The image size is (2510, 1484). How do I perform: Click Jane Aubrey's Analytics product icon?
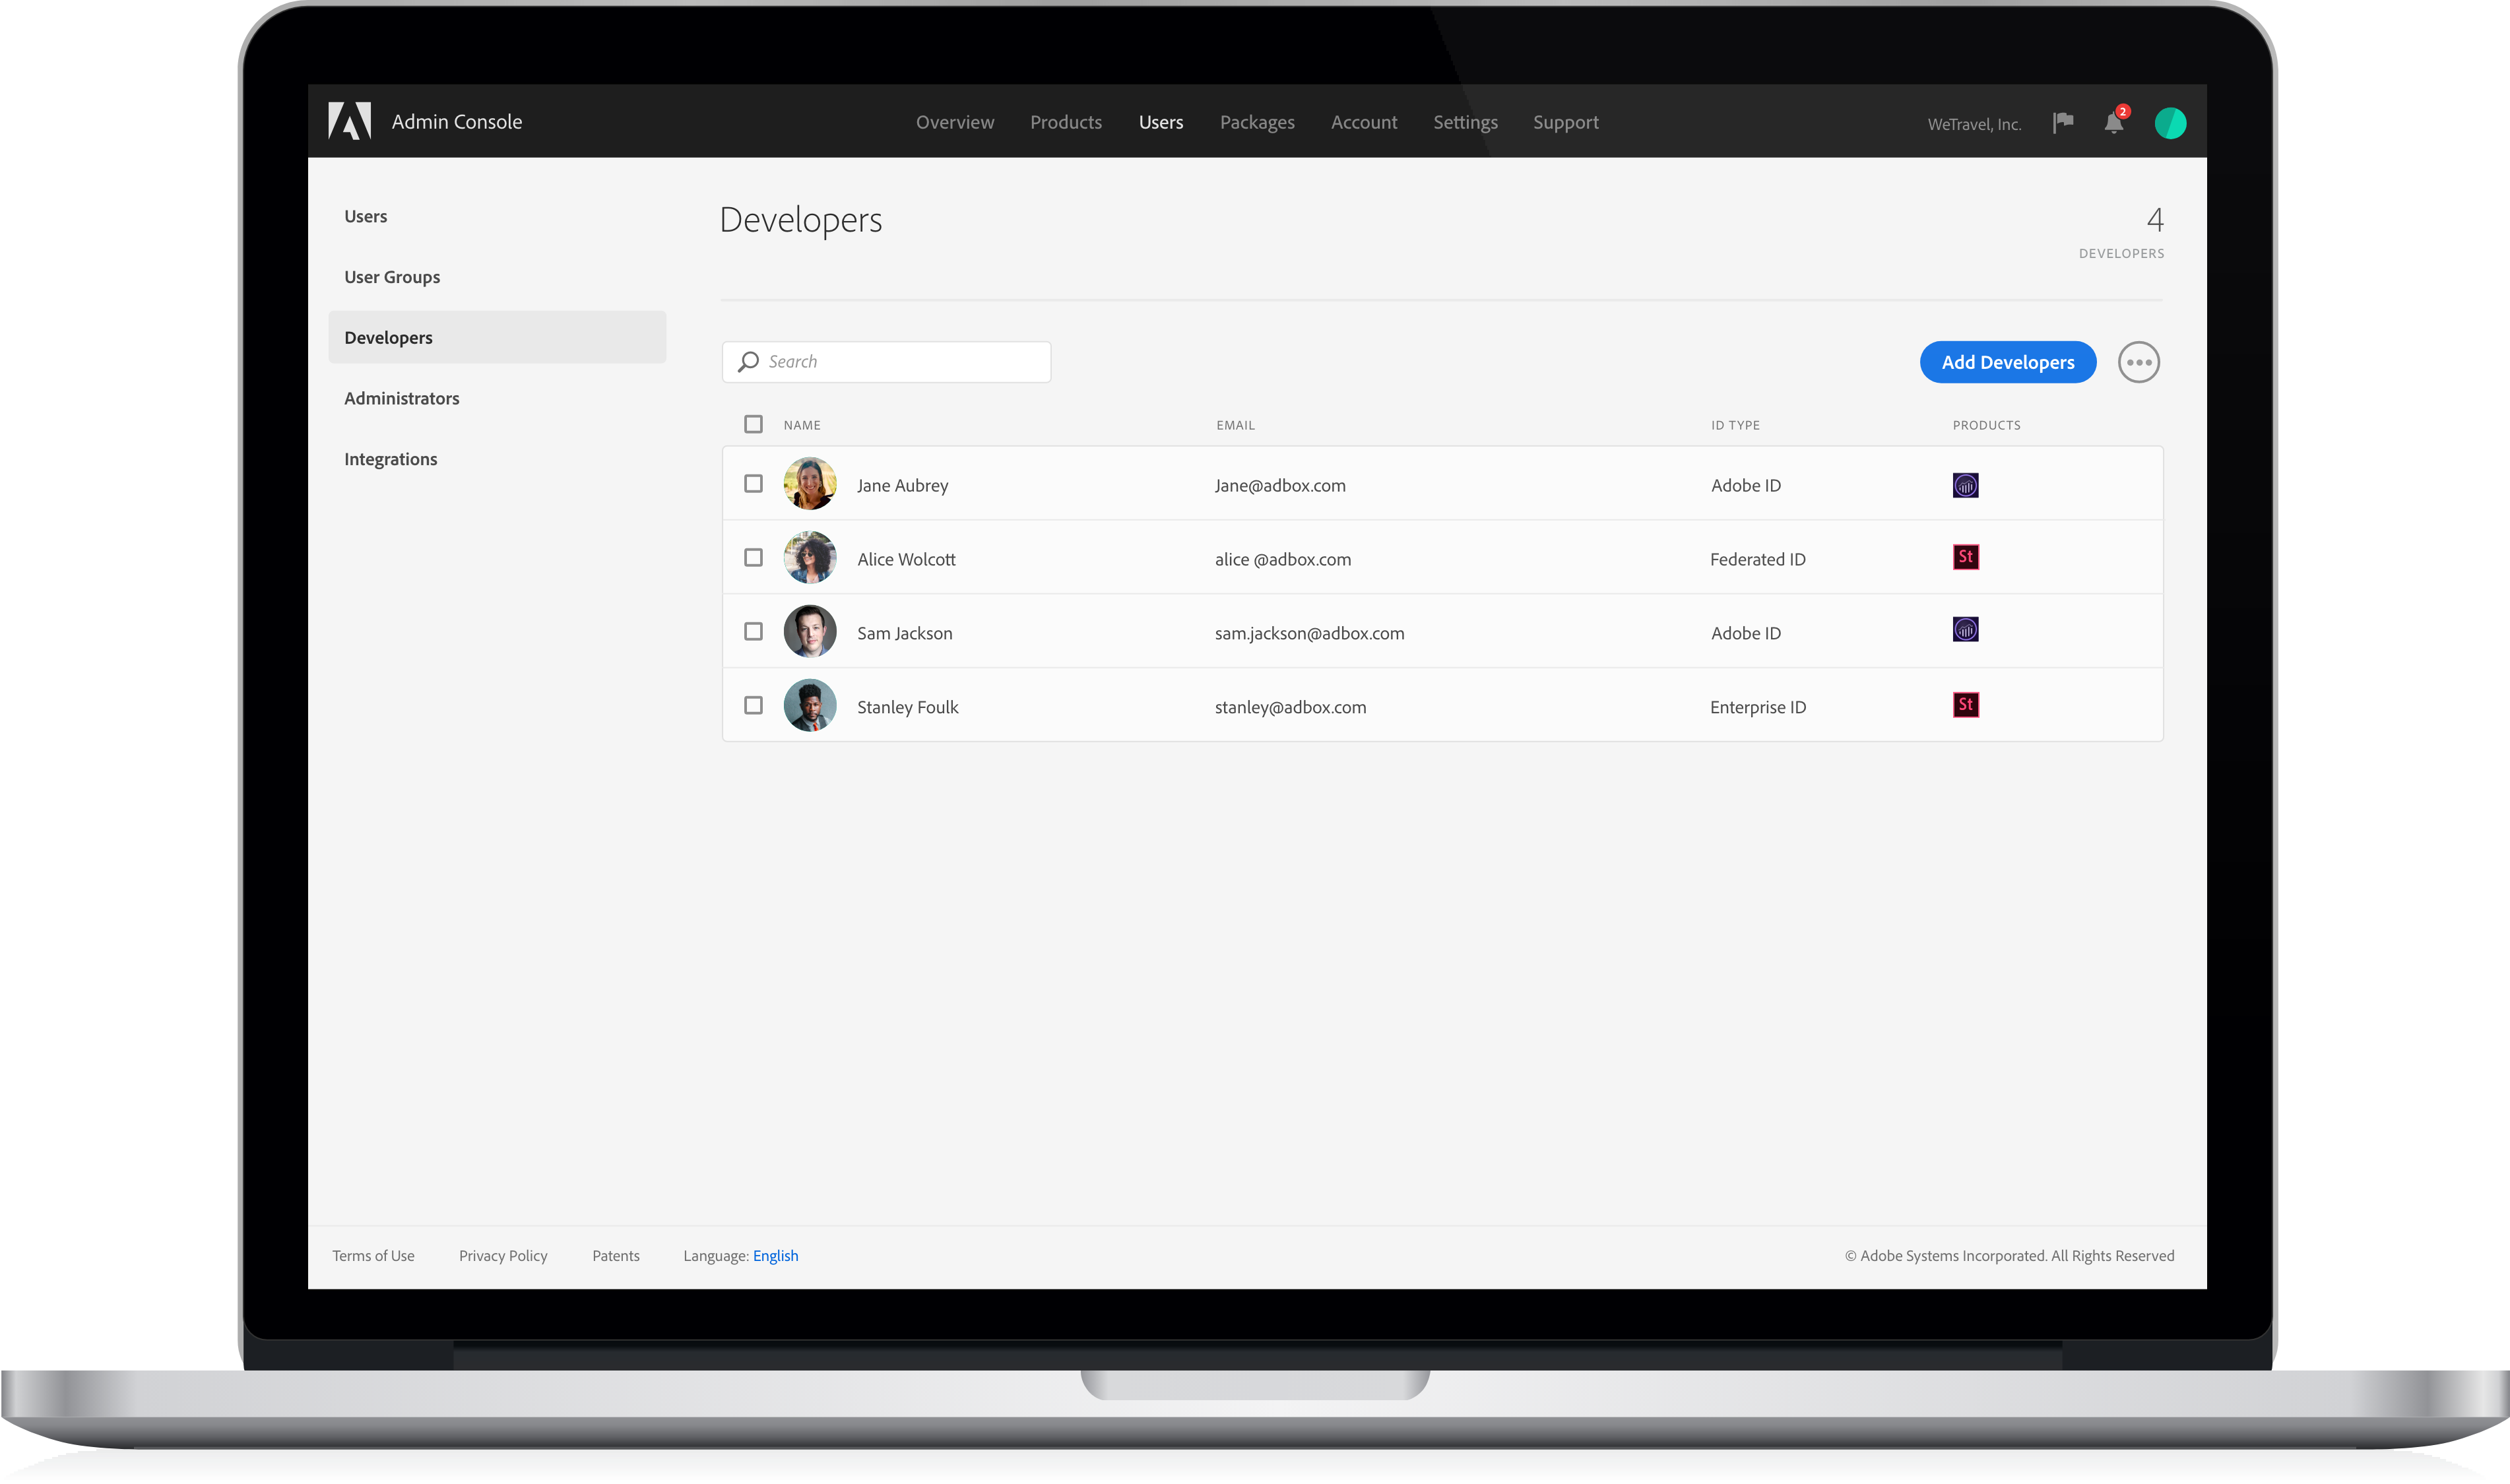pos(1965,485)
